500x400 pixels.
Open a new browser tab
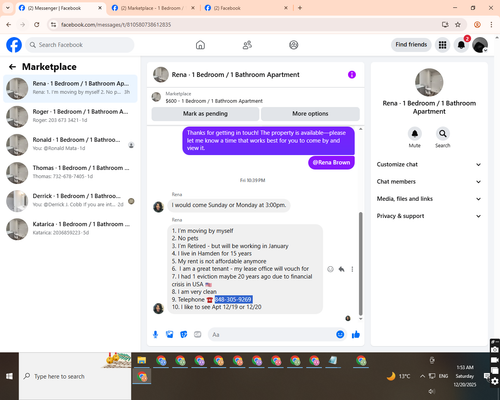click(300, 8)
